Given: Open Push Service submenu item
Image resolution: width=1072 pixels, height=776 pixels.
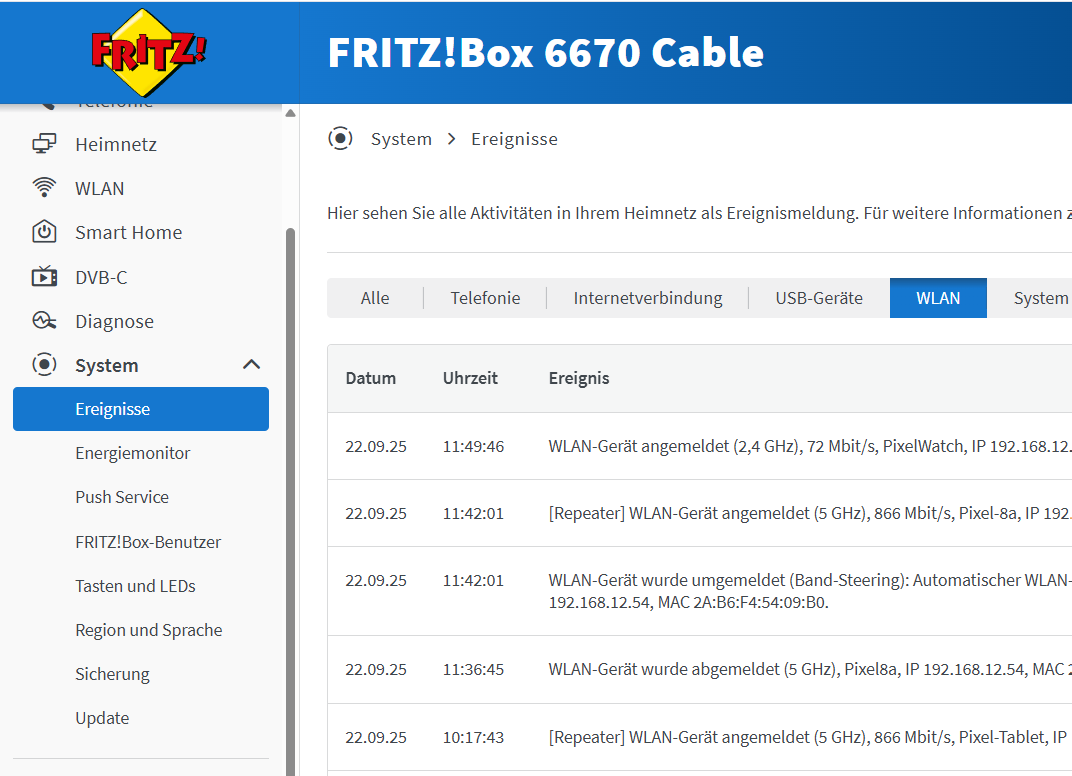Looking at the screenshot, I should pos(122,497).
